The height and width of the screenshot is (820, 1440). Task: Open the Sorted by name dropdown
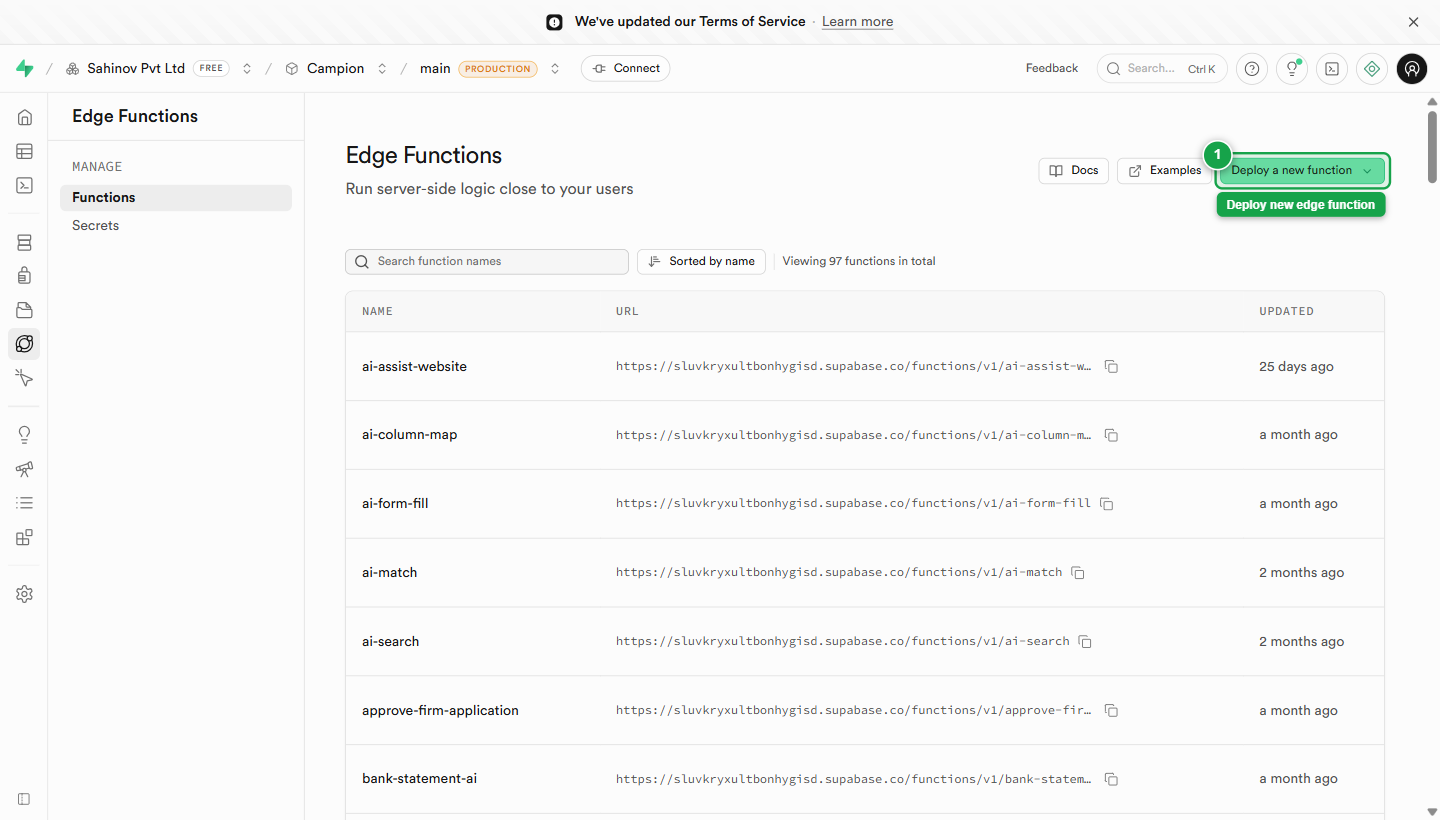[x=702, y=261]
